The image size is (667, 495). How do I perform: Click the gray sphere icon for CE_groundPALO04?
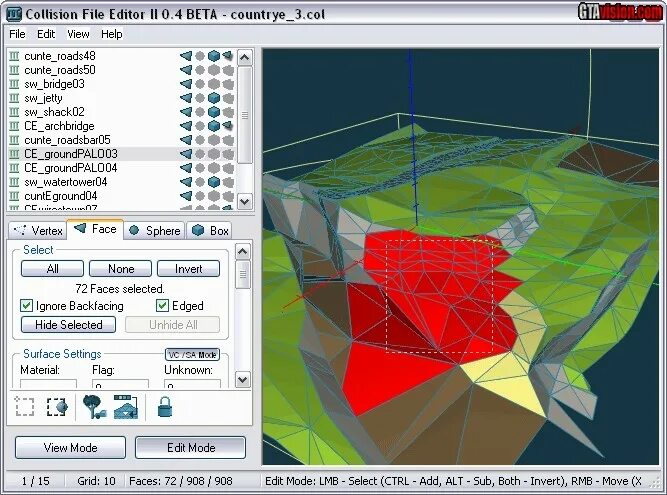pyautogui.click(x=200, y=168)
